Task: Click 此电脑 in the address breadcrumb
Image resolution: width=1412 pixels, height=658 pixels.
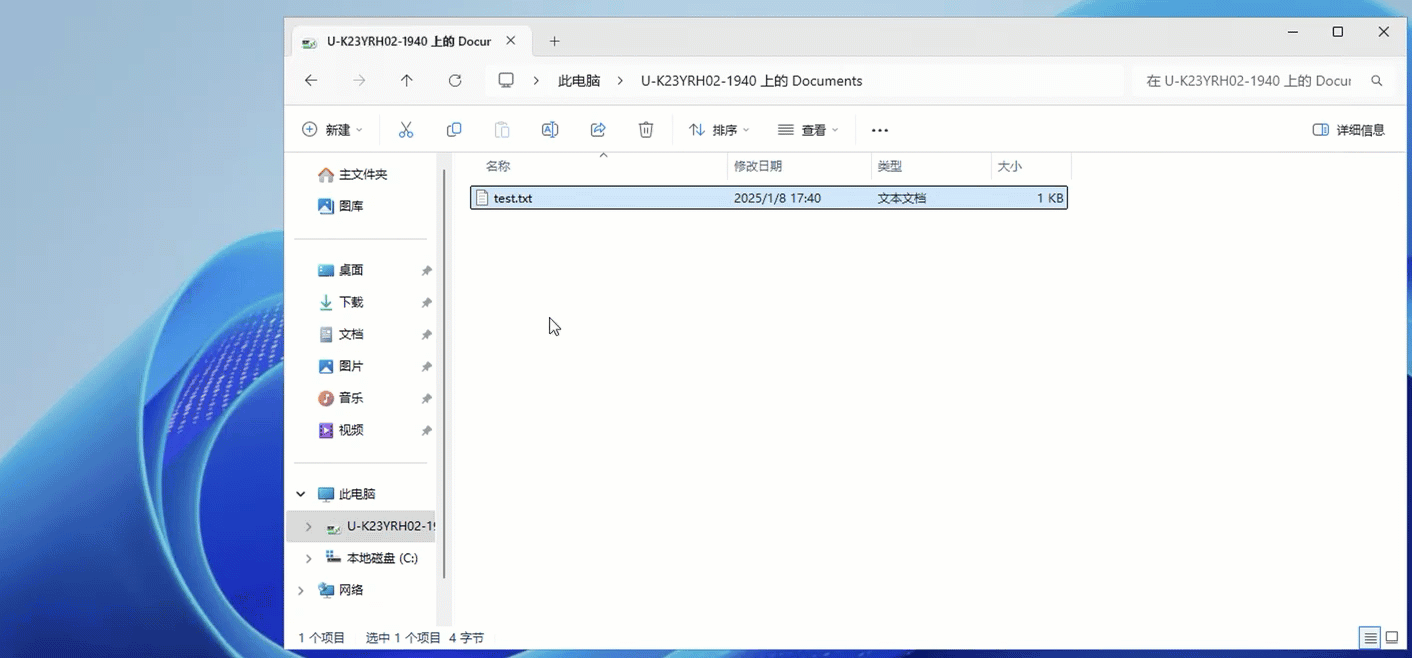Action: pyautogui.click(x=579, y=80)
